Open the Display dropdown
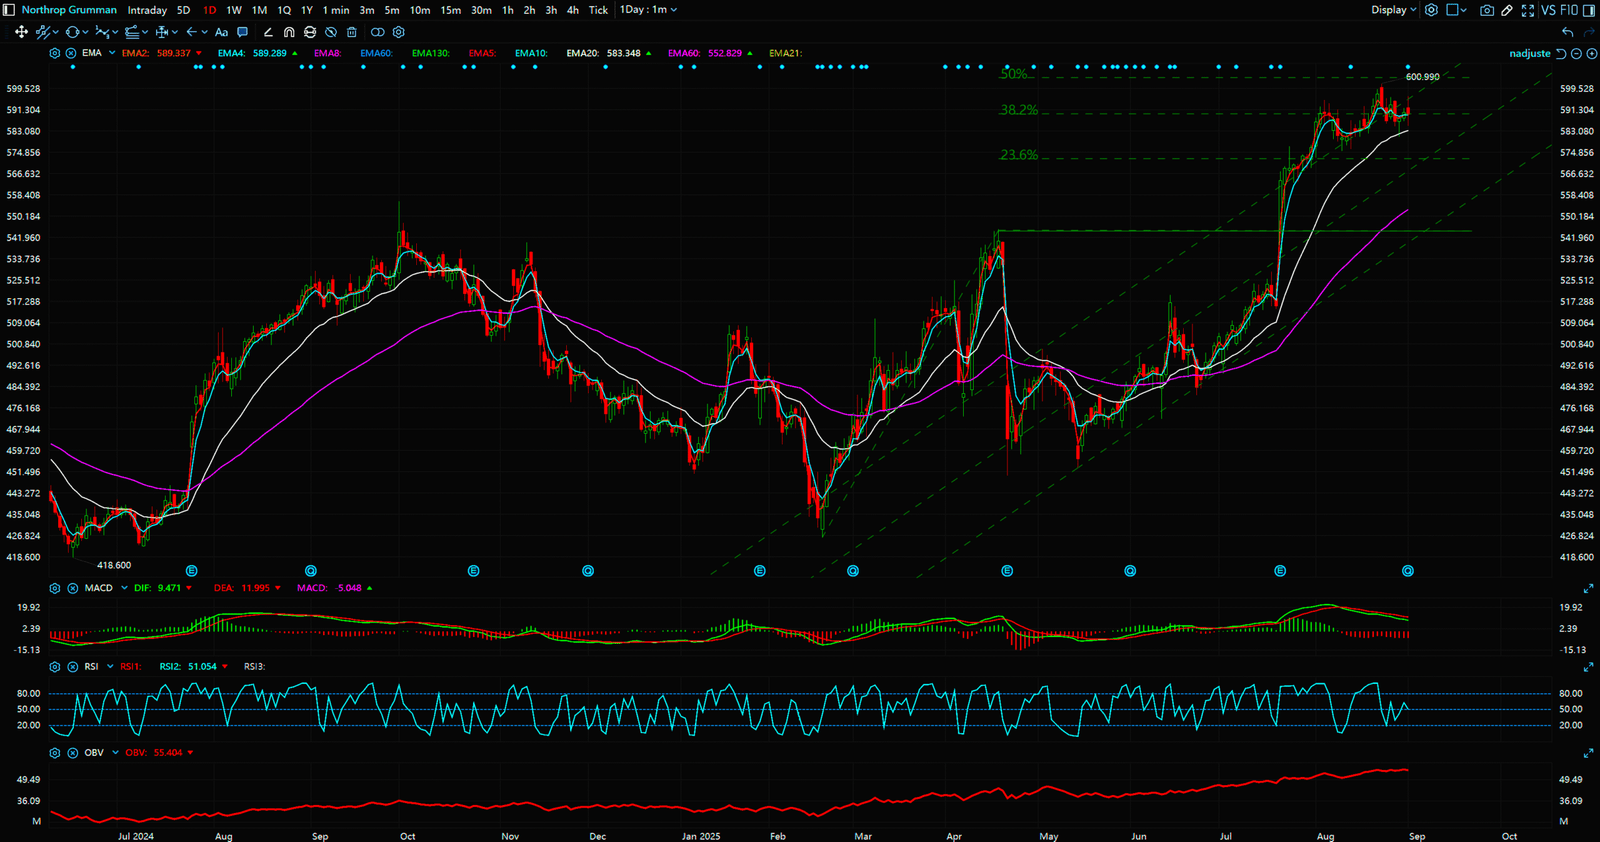This screenshot has height=842, width=1600. click(x=1393, y=10)
